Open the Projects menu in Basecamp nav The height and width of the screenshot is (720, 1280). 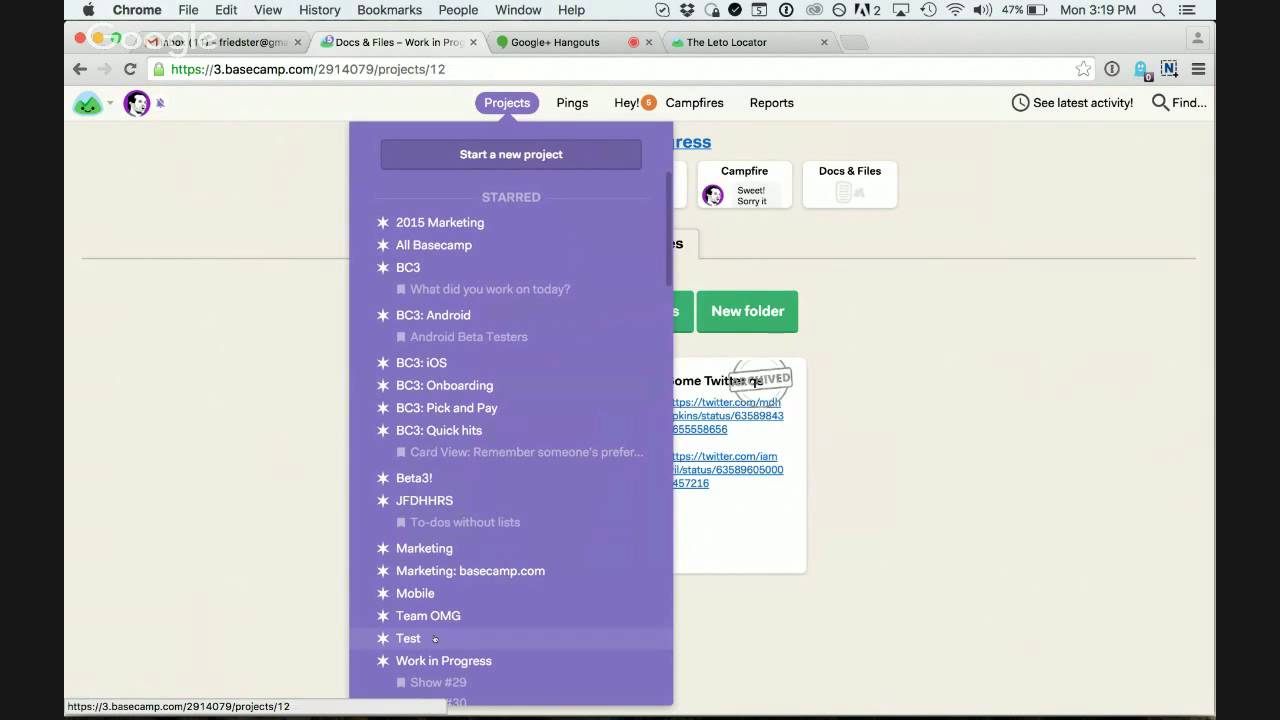(507, 103)
